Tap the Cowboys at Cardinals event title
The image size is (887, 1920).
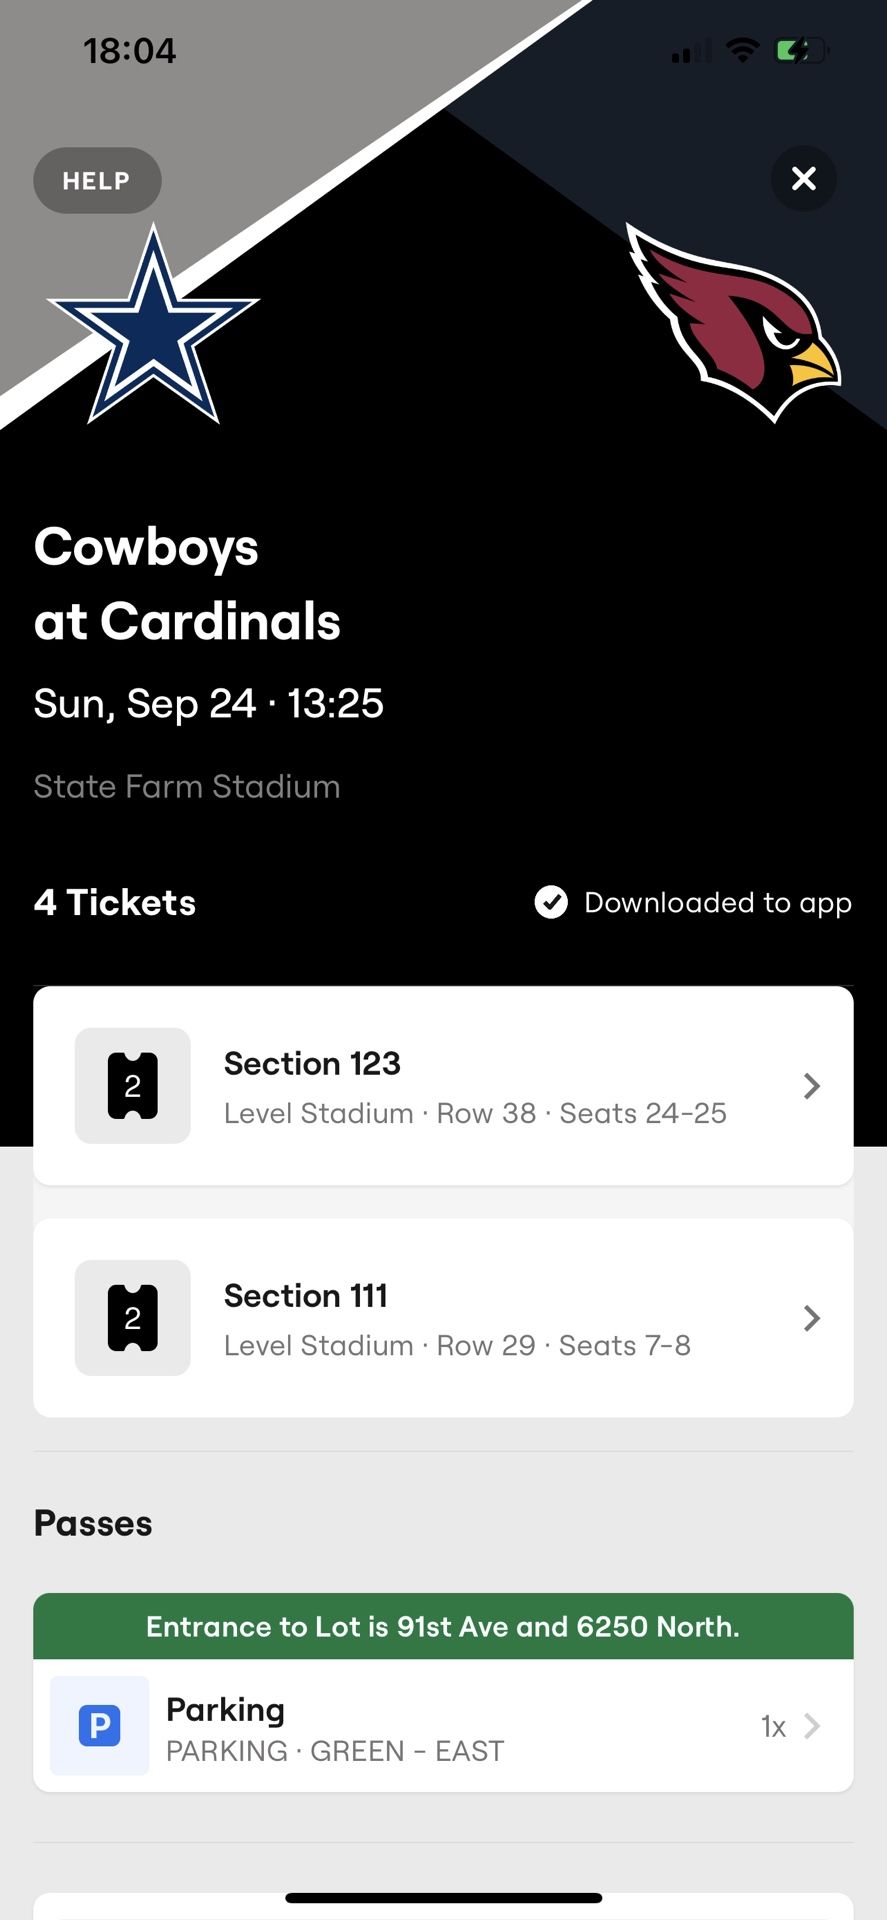[187, 584]
